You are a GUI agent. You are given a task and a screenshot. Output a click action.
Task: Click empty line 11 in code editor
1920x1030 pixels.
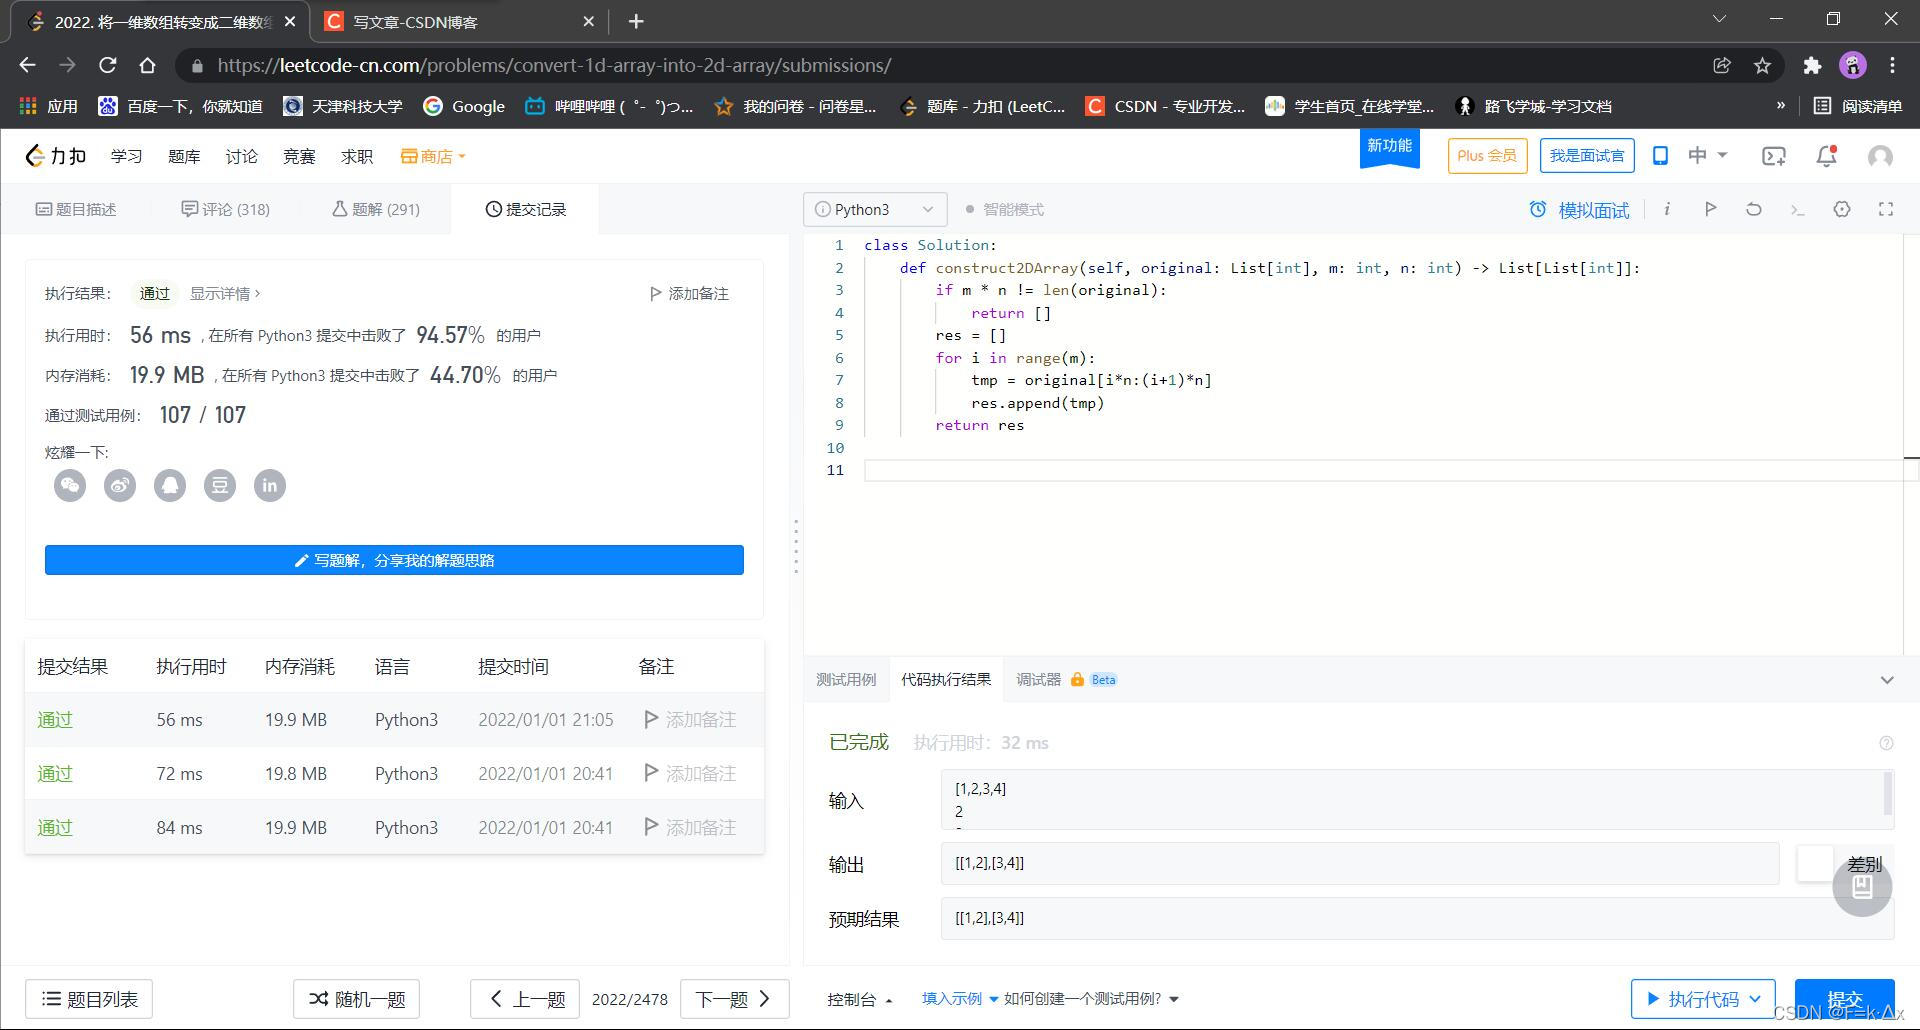[1384, 470]
